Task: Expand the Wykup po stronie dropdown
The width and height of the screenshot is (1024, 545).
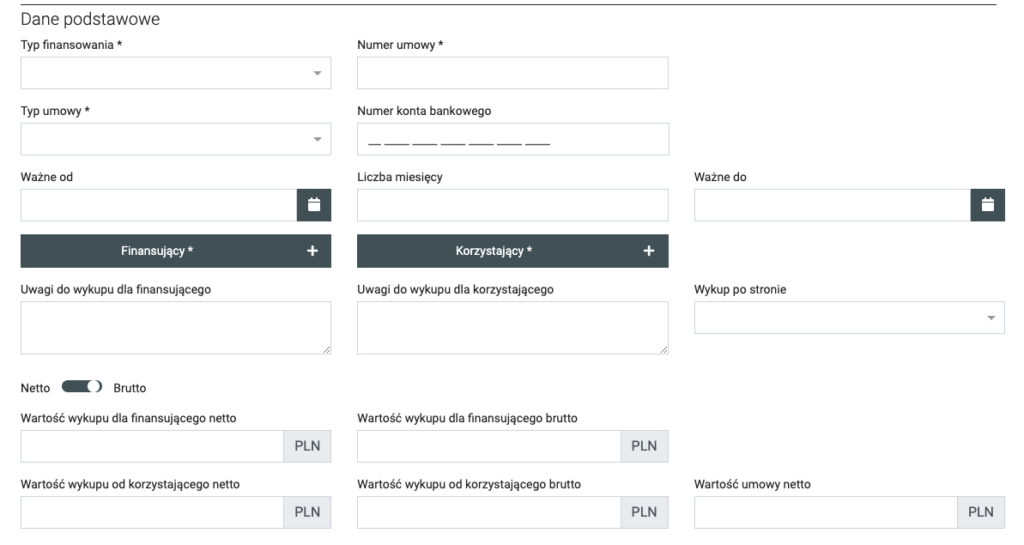Action: [x=849, y=317]
